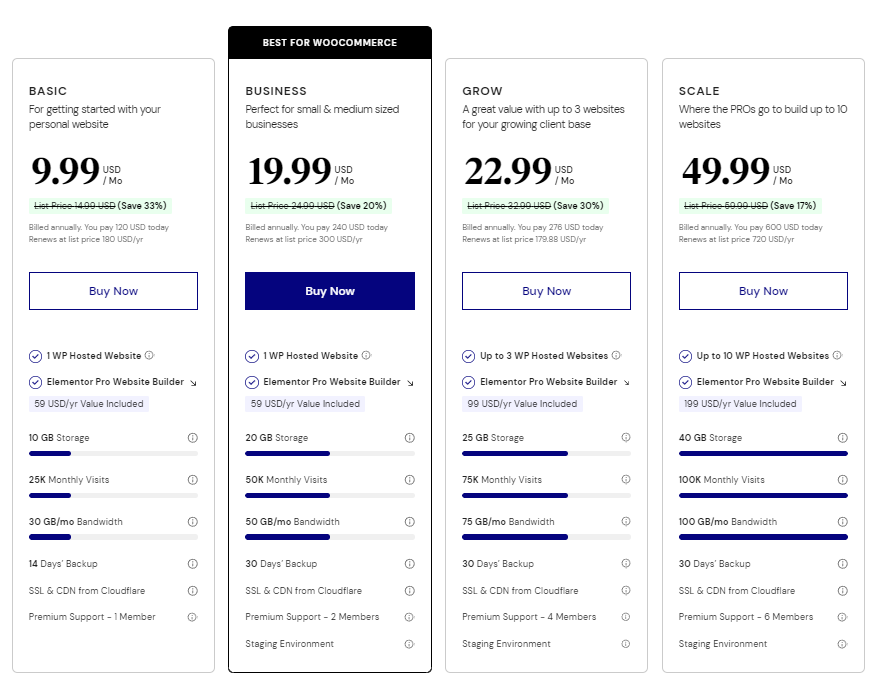Select the Best for WooCommerce banner
The image size is (878, 684).
click(330, 43)
